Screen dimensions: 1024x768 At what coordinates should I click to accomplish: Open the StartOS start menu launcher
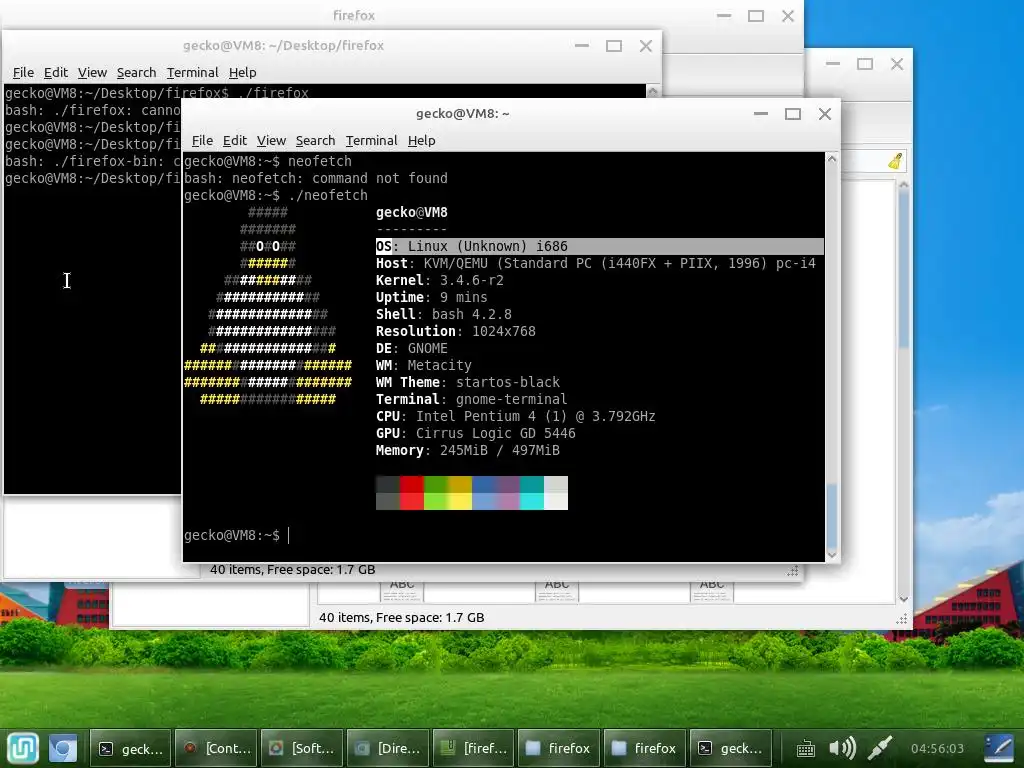point(23,748)
